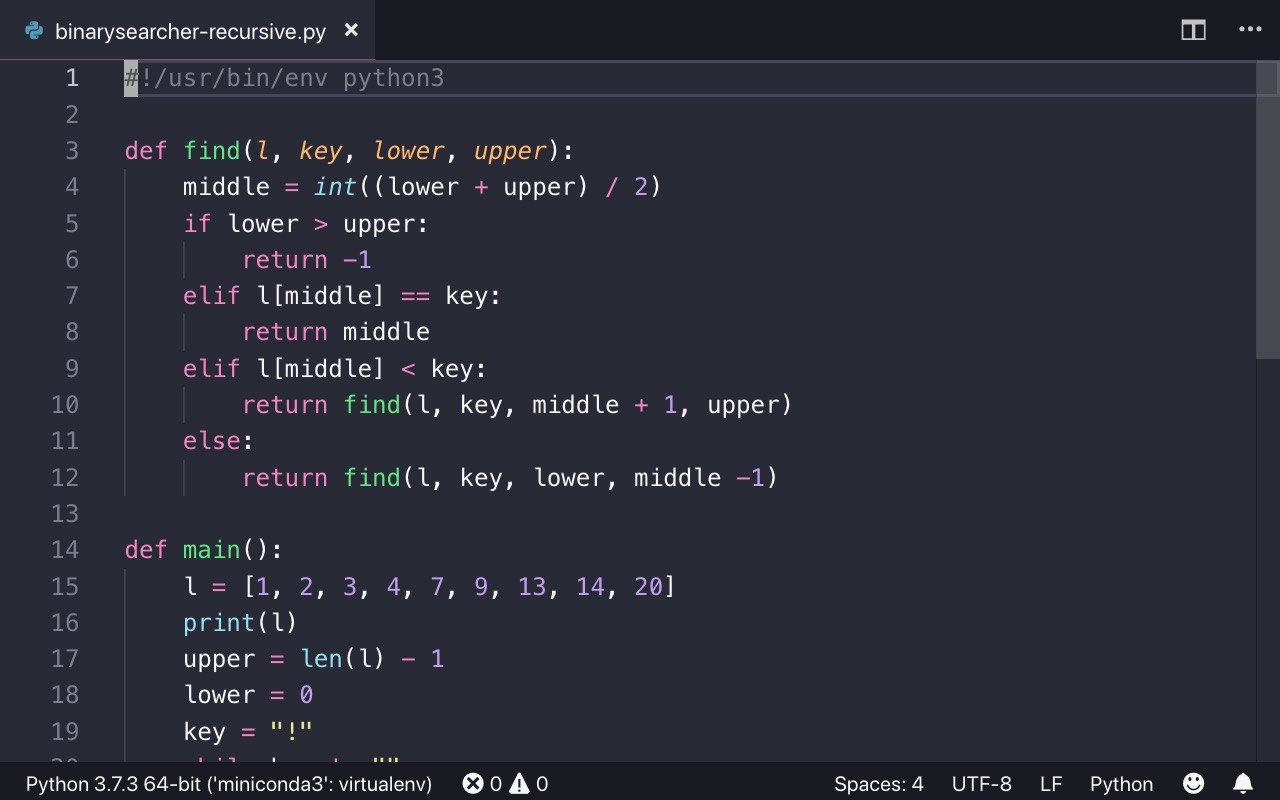Change the LF end-of-line sequence

[x=1050, y=784]
